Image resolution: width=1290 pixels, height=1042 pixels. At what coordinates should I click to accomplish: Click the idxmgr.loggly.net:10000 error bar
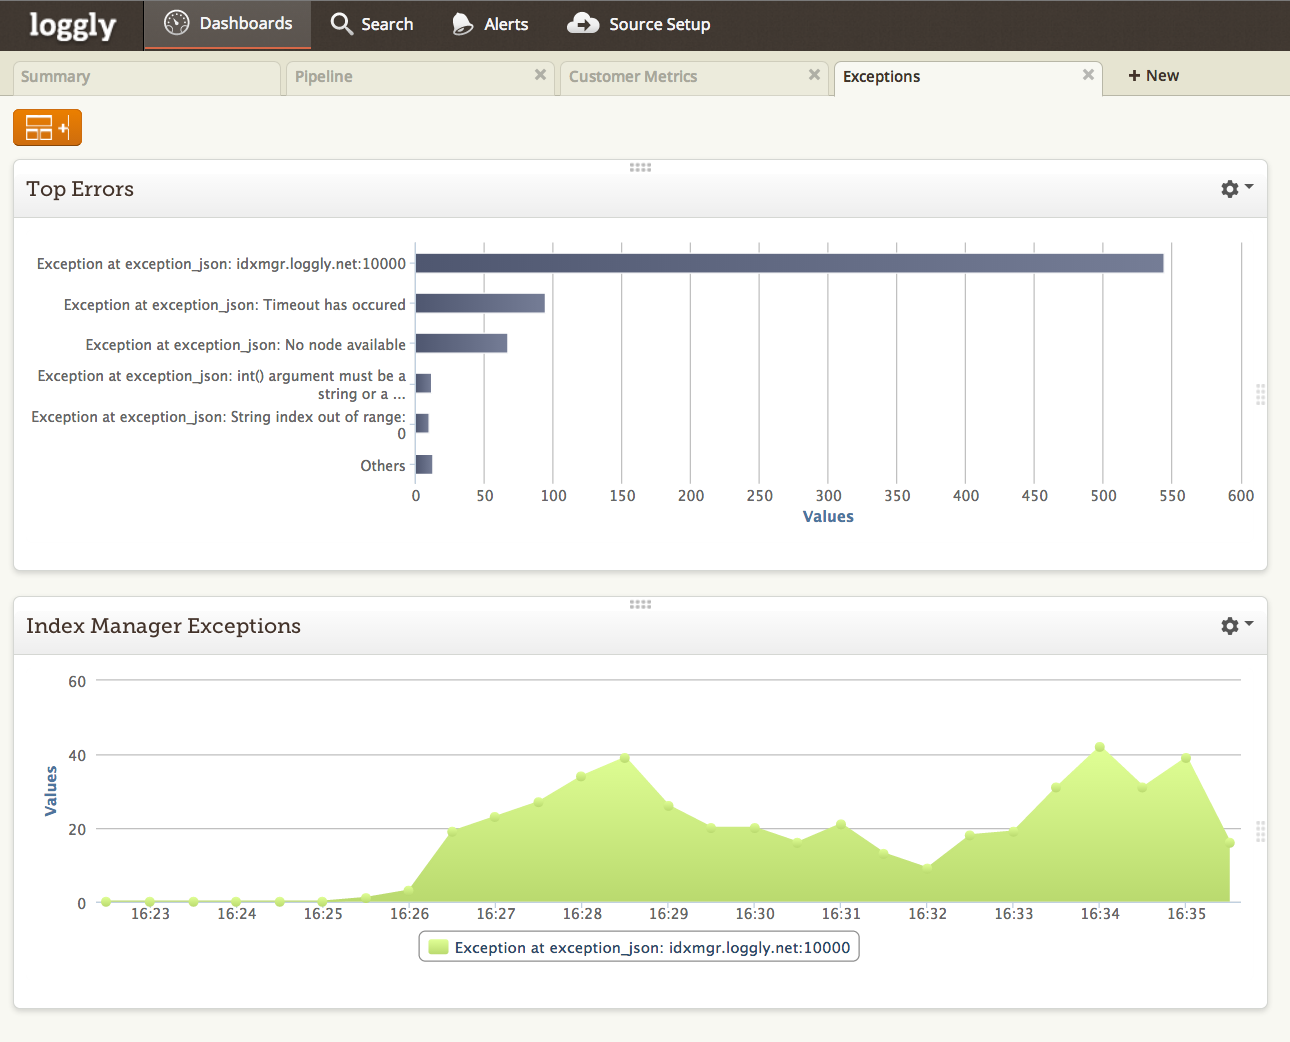(x=789, y=263)
